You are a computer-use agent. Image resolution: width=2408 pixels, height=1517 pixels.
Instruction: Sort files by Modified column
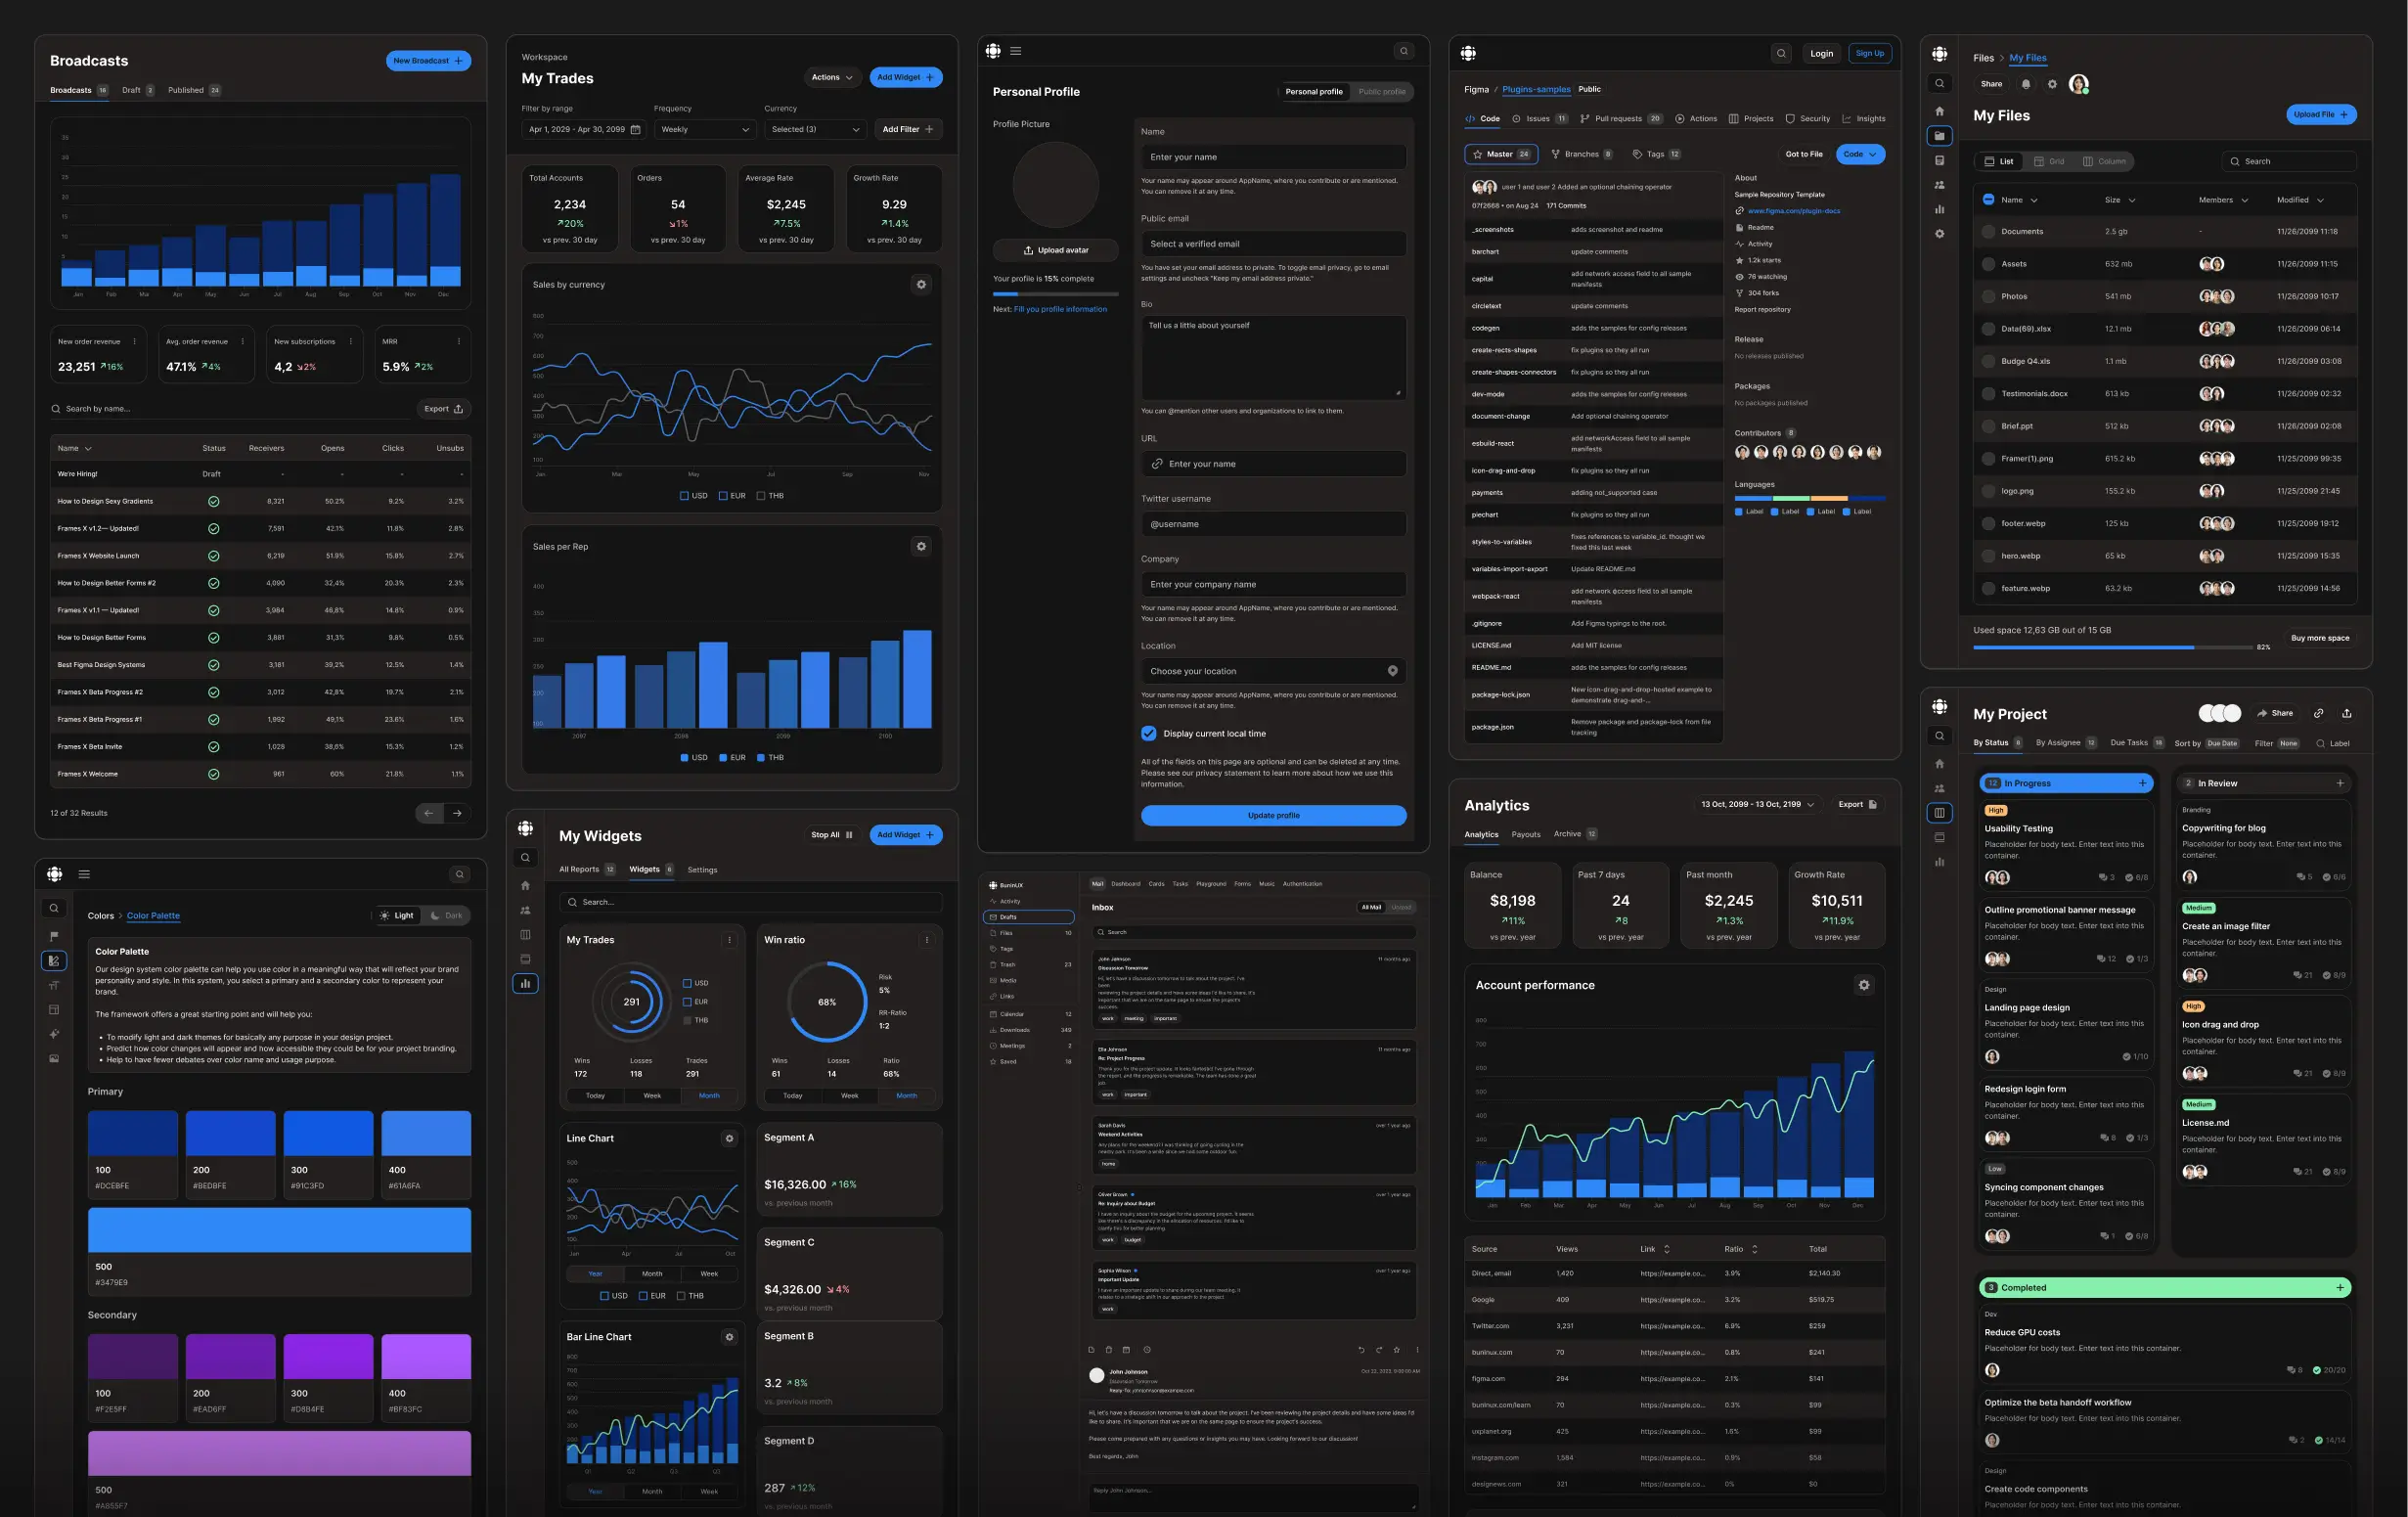tap(2299, 200)
